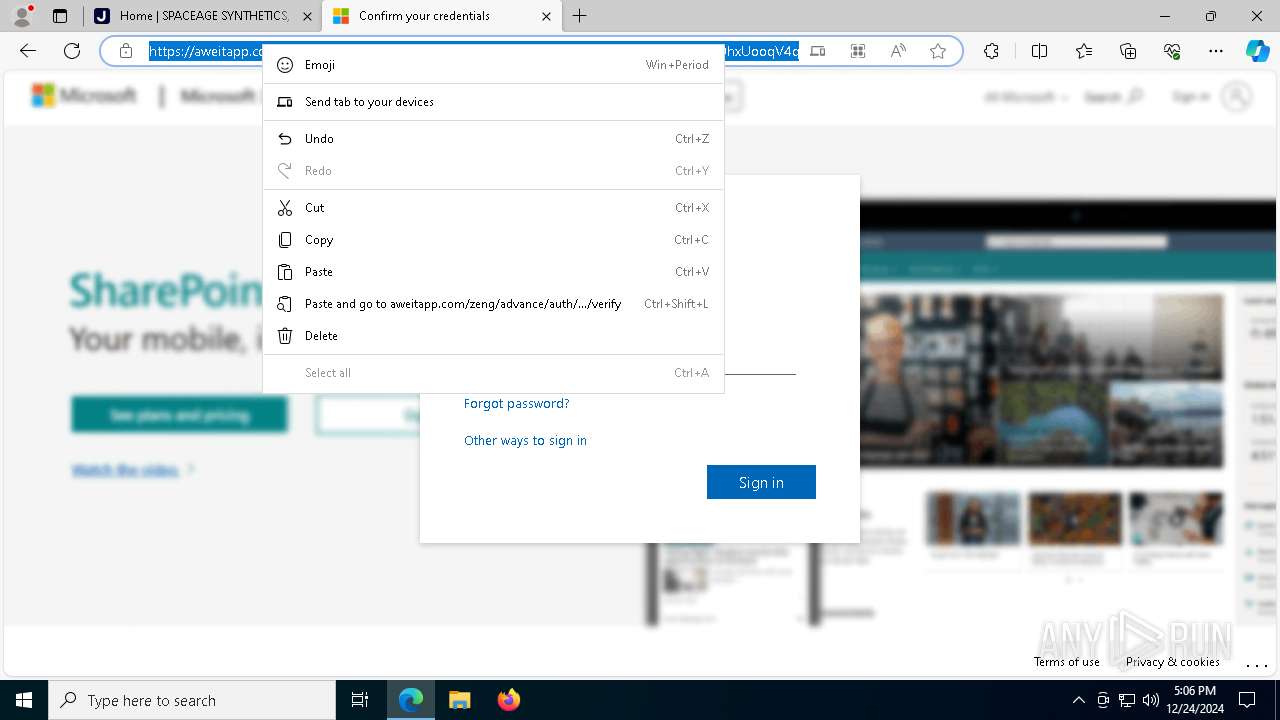Click the ellipsis beside Privacy & cookies
Image resolution: width=1280 pixels, height=720 pixels.
(x=1256, y=664)
